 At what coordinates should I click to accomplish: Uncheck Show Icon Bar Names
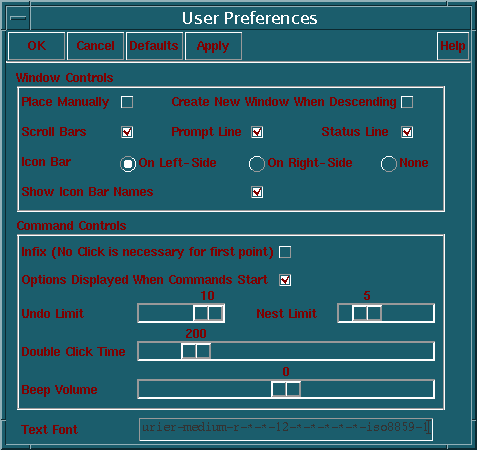[x=257, y=192]
